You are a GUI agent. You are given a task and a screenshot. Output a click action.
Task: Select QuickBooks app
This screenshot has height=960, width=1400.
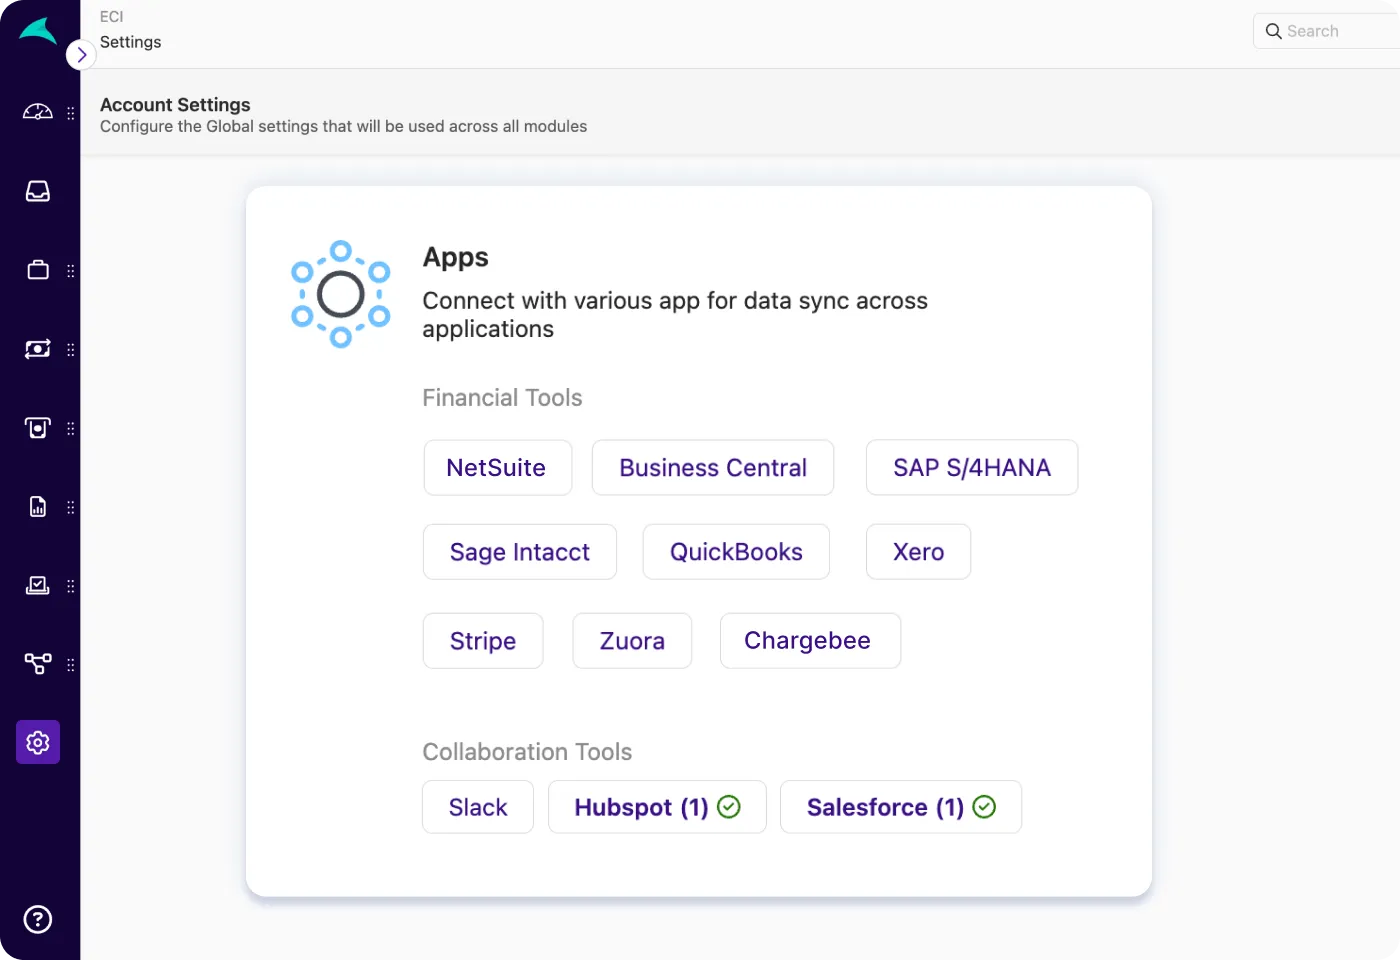click(736, 552)
